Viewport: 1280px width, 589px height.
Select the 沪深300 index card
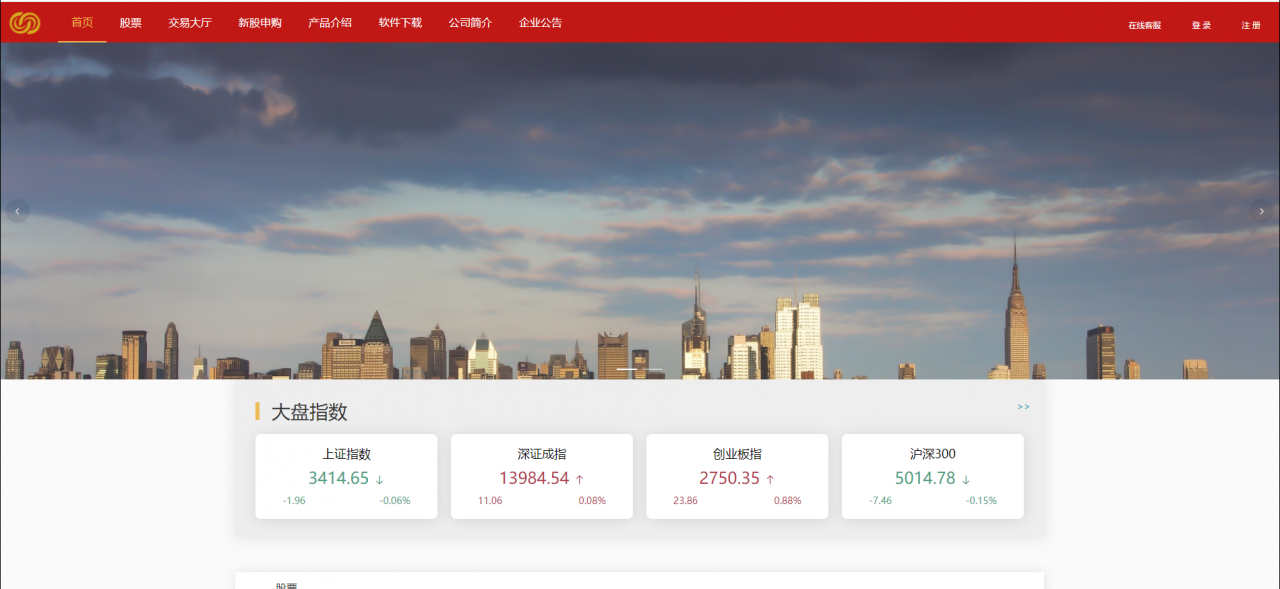pyautogui.click(x=932, y=476)
